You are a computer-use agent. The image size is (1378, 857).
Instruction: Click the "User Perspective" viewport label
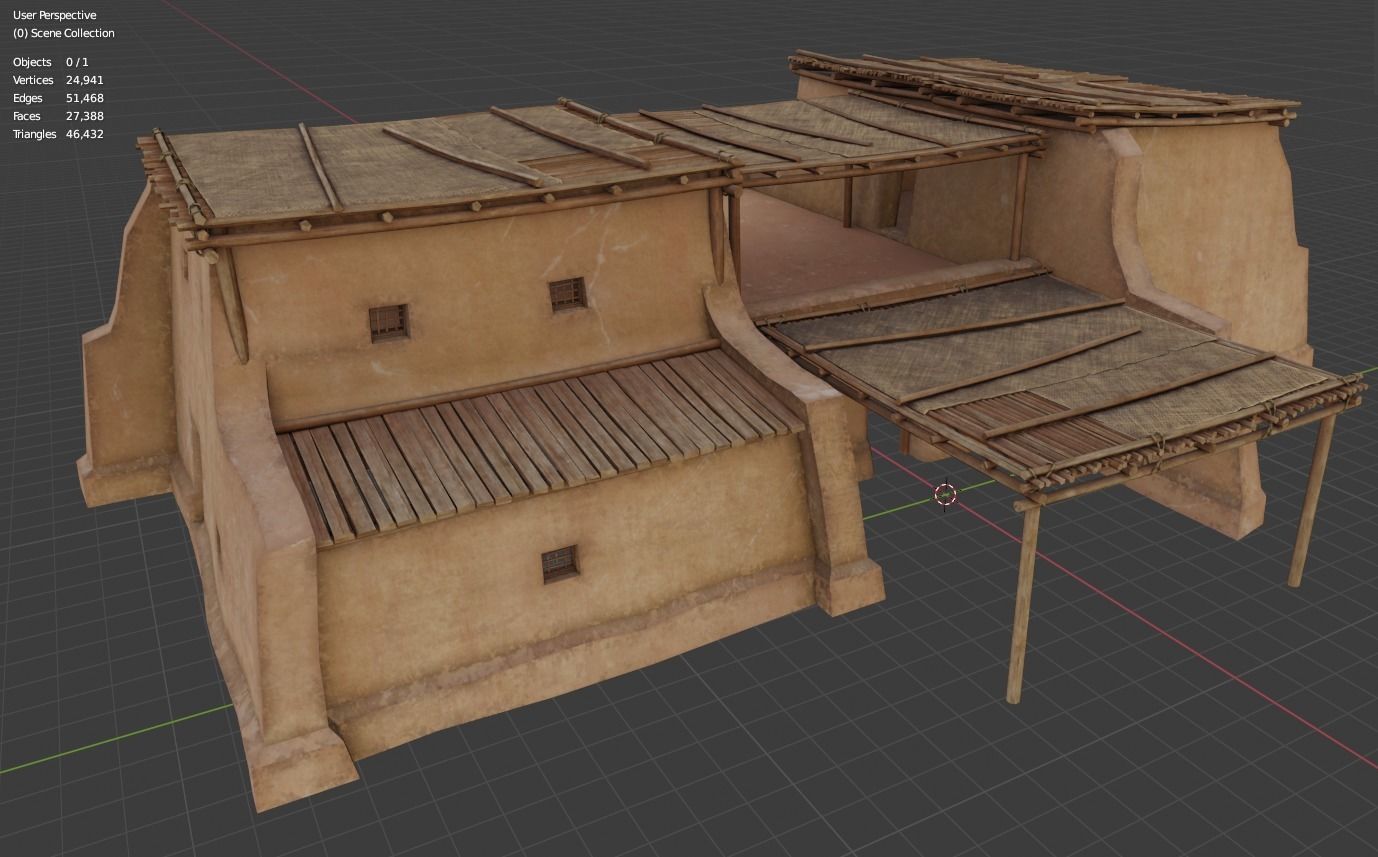pyautogui.click(x=54, y=15)
